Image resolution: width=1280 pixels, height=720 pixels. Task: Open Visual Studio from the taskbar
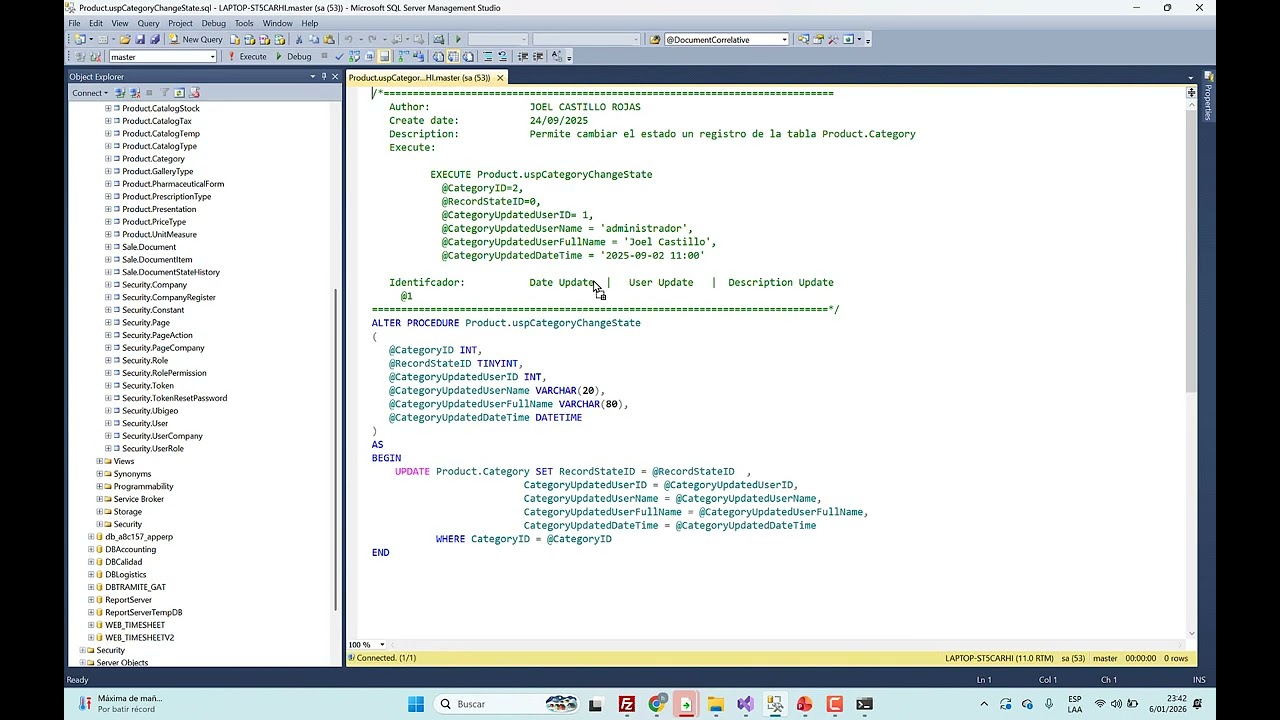point(746,704)
